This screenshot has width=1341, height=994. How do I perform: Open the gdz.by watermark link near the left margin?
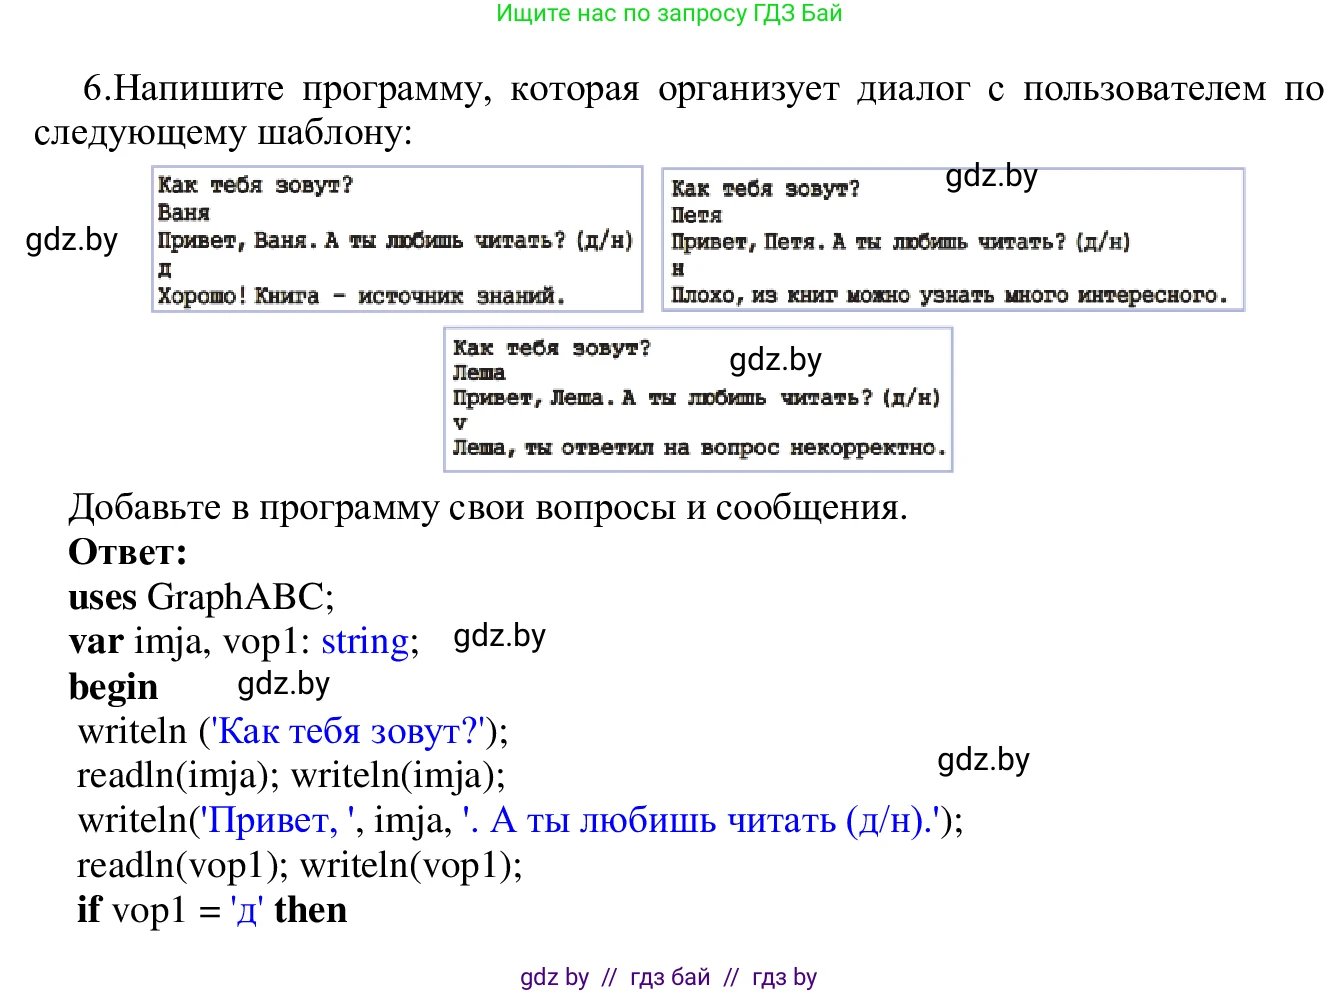[x=73, y=240]
